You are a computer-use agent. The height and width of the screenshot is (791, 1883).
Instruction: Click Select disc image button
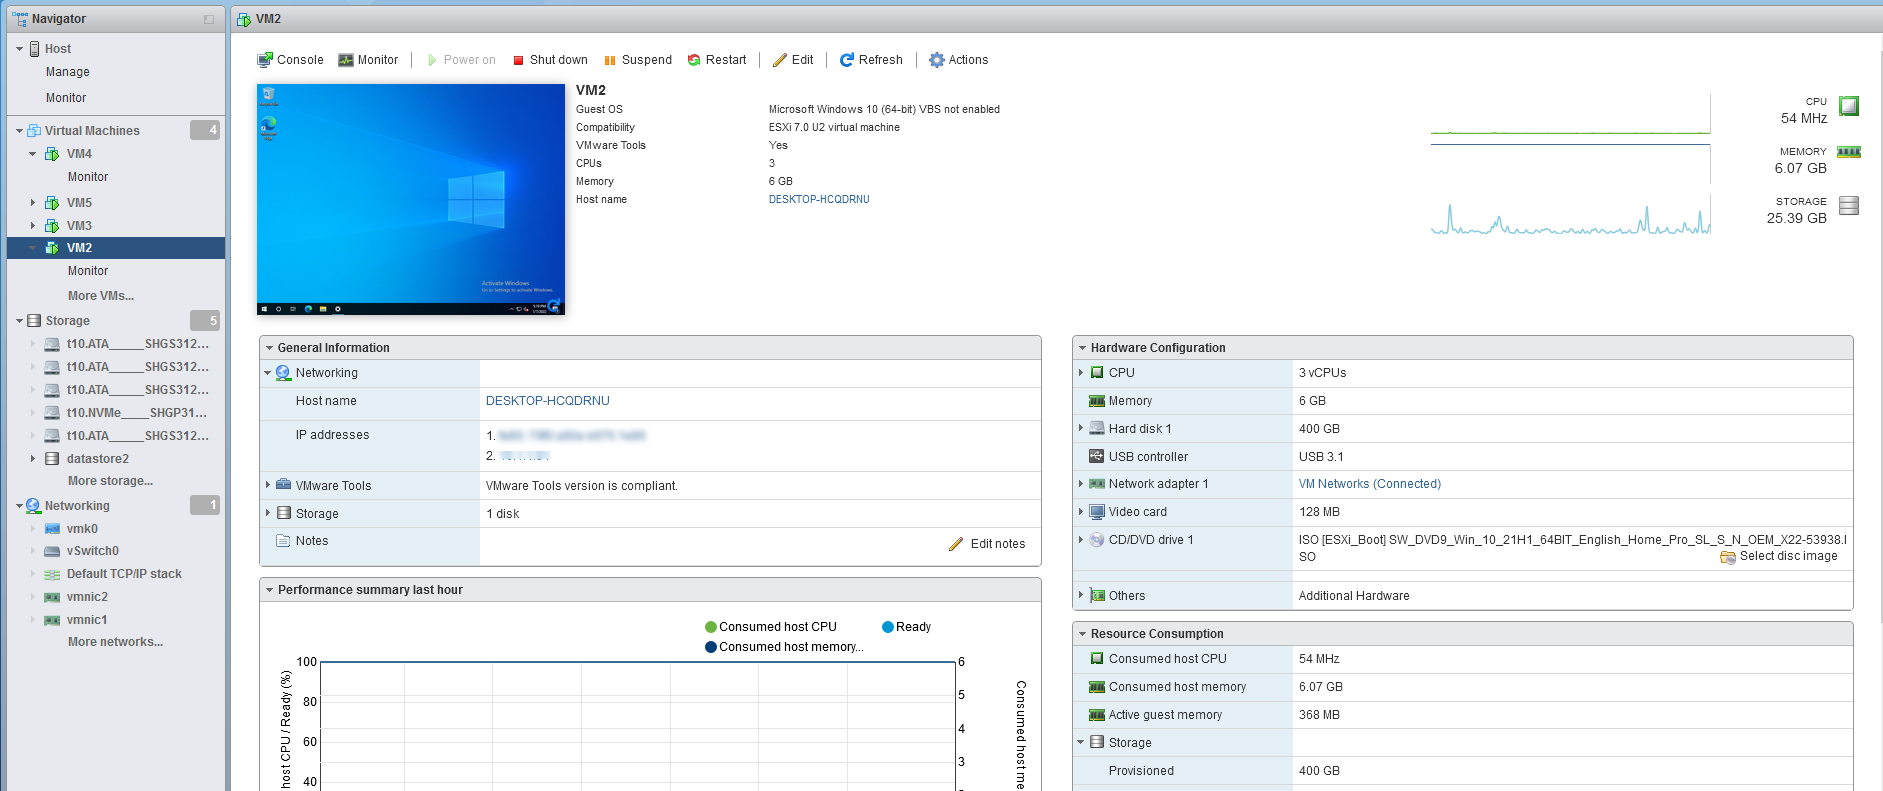(1779, 557)
